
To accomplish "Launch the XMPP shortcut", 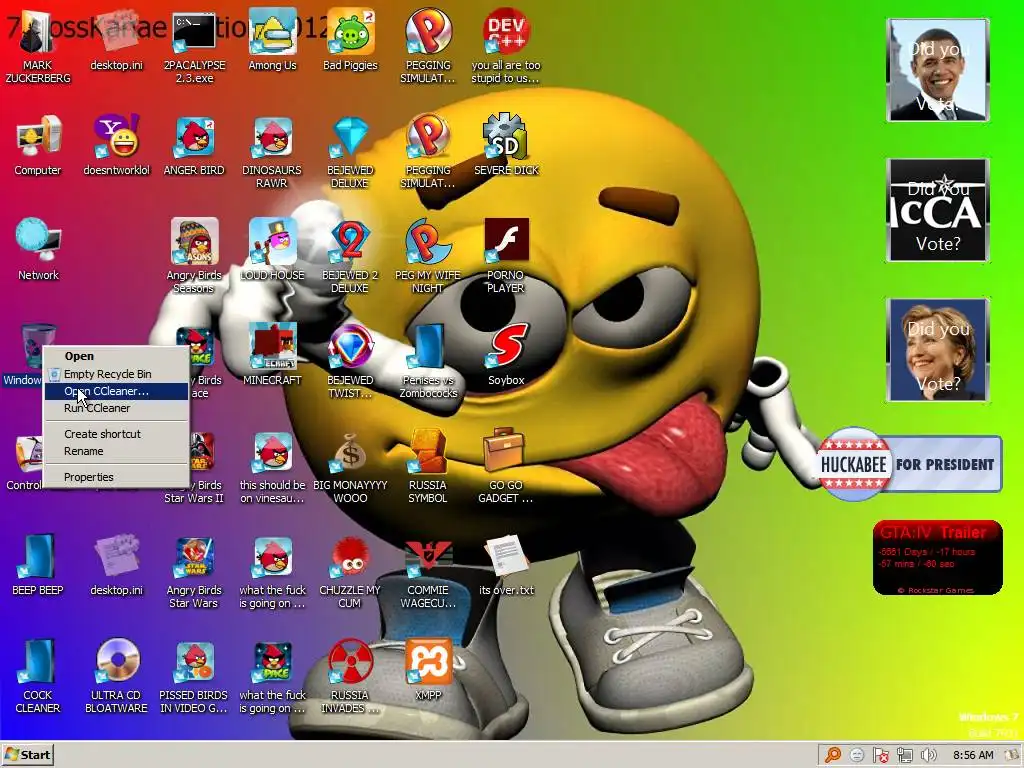I will point(428,670).
